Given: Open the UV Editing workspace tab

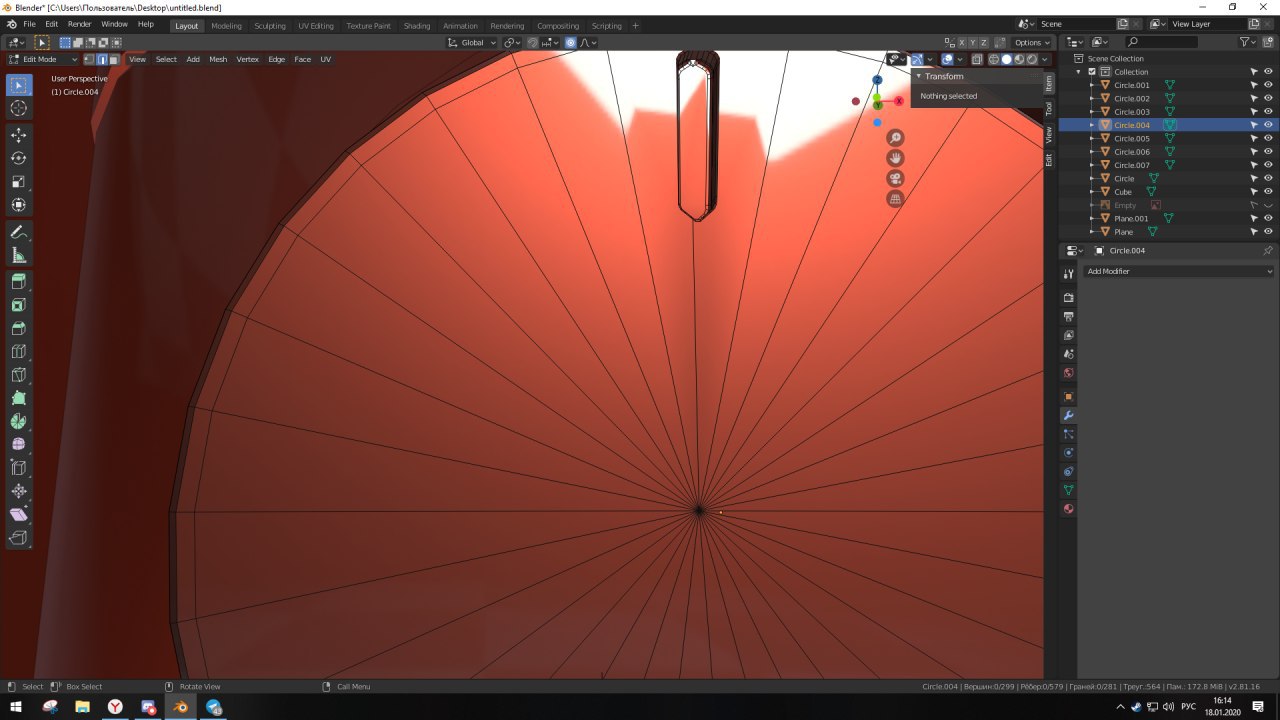Looking at the screenshot, I should coord(316,26).
